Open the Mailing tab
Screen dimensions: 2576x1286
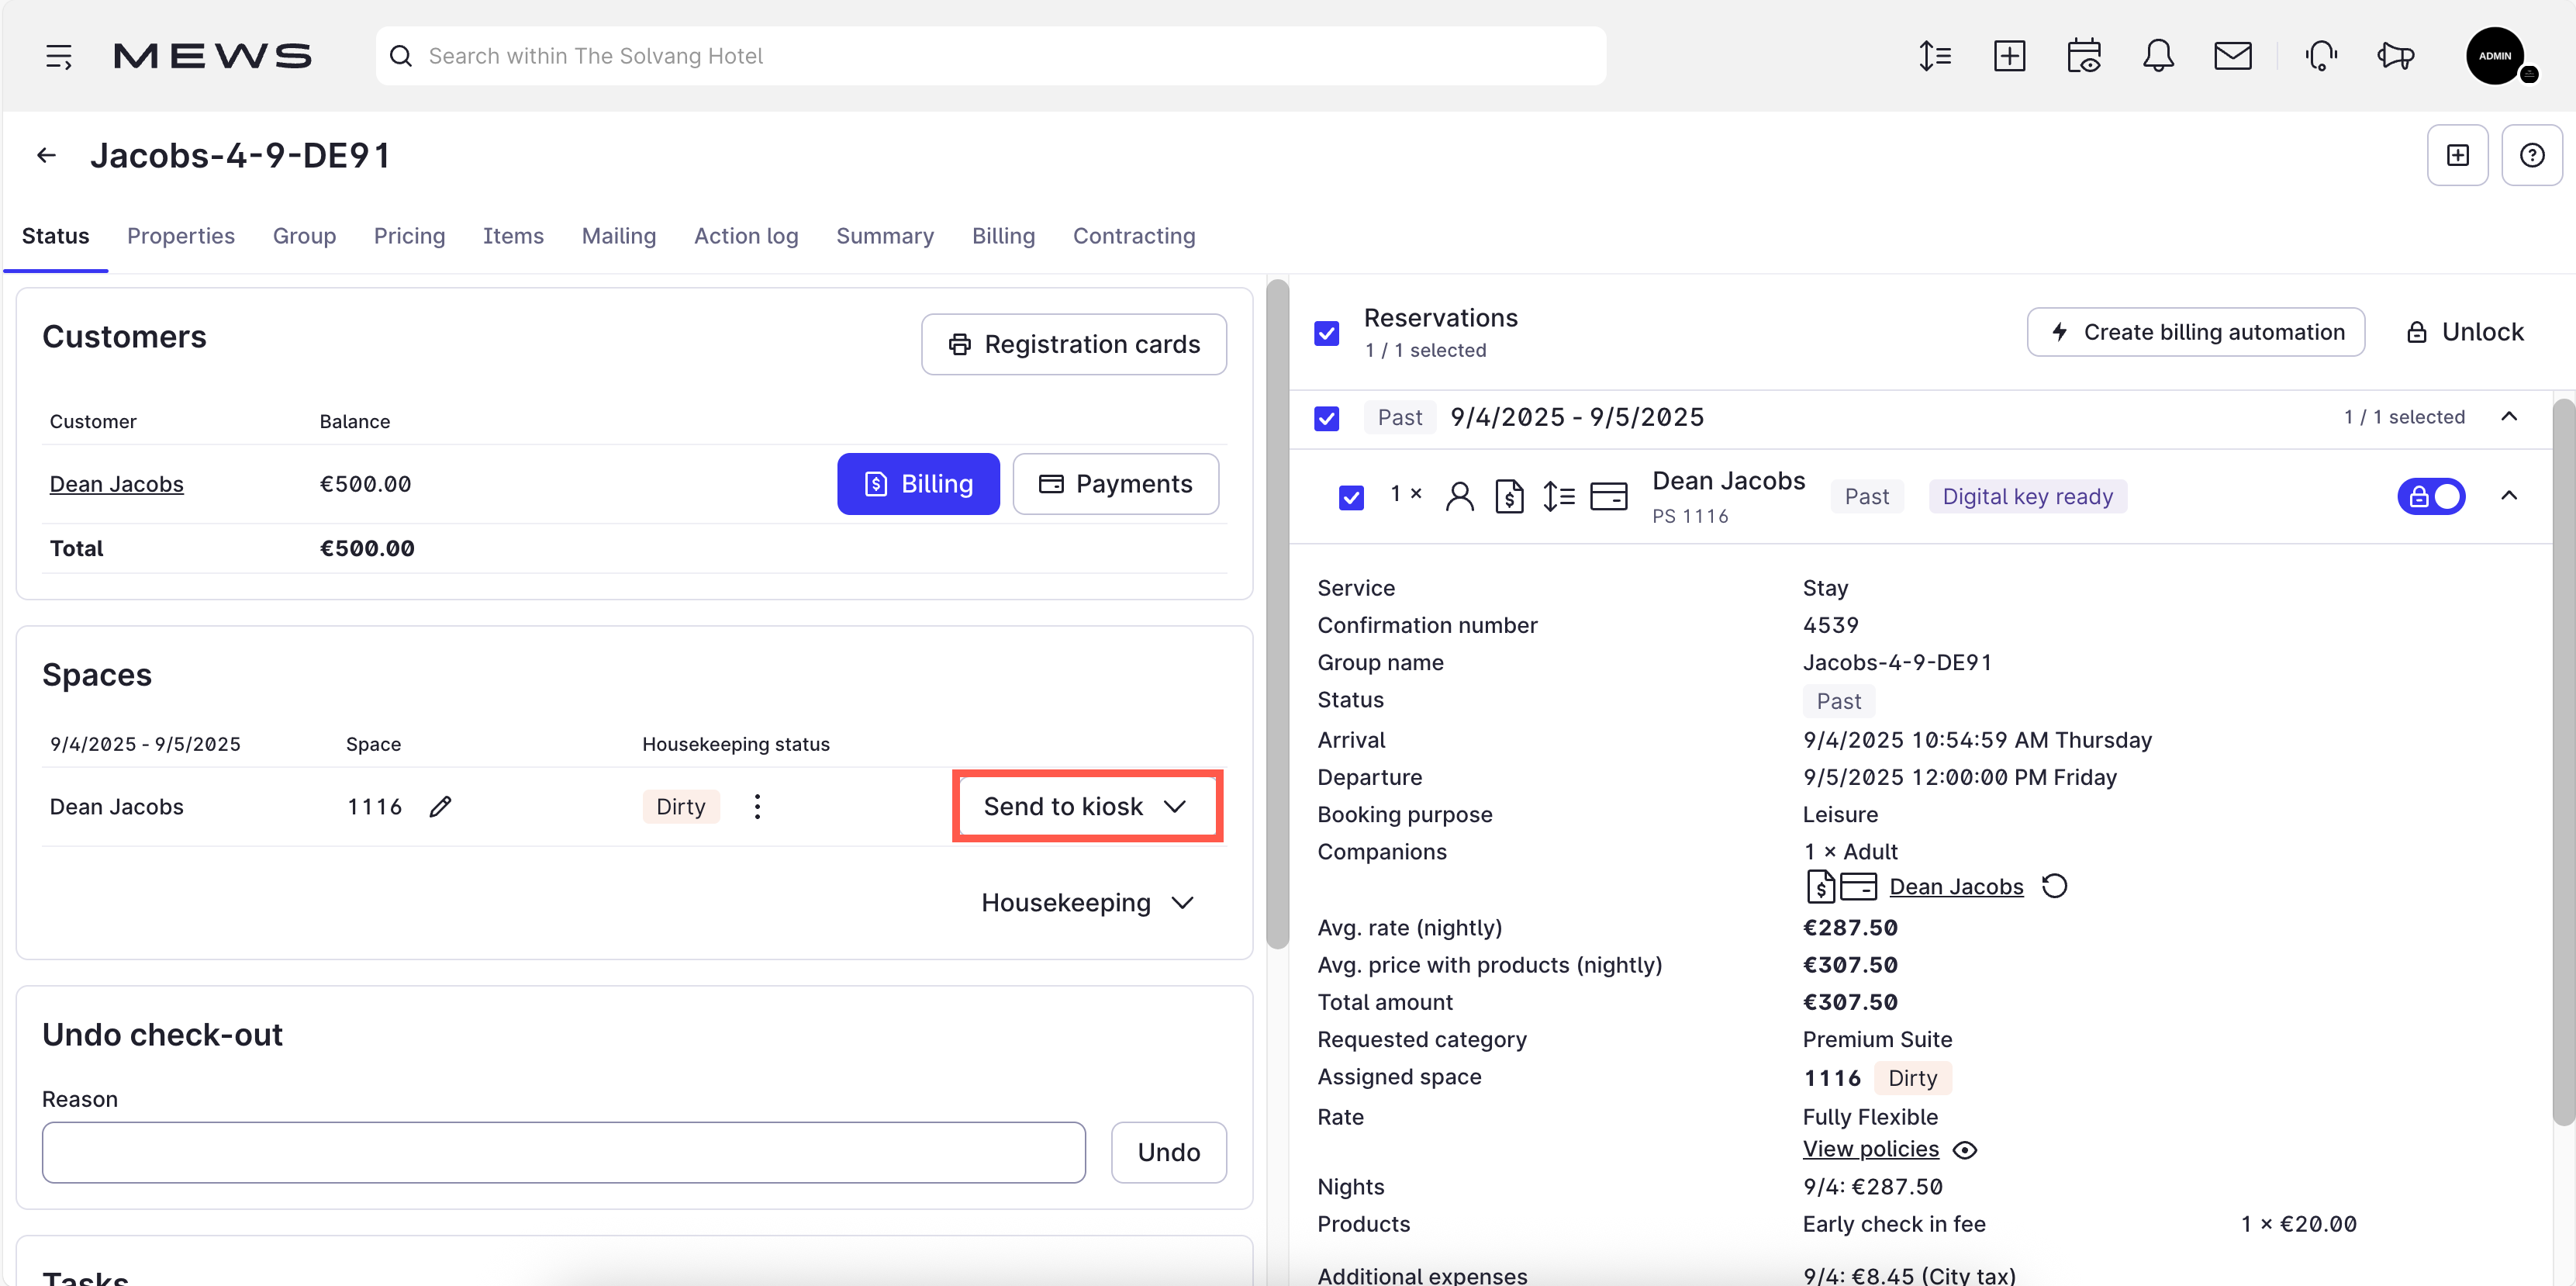(x=619, y=236)
